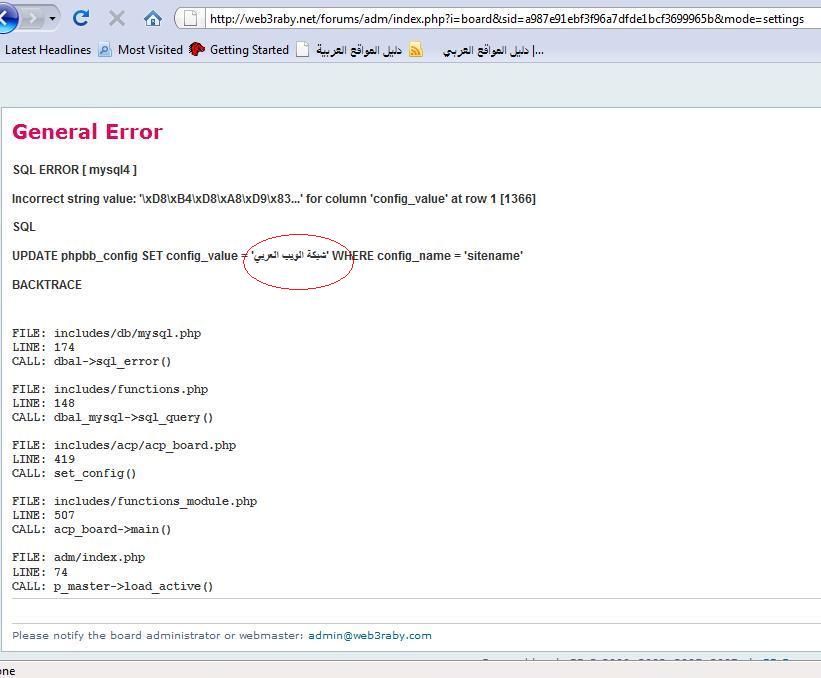Click the red Getting Started bookmark icon
821x678 pixels.
pyautogui.click(x=197, y=50)
